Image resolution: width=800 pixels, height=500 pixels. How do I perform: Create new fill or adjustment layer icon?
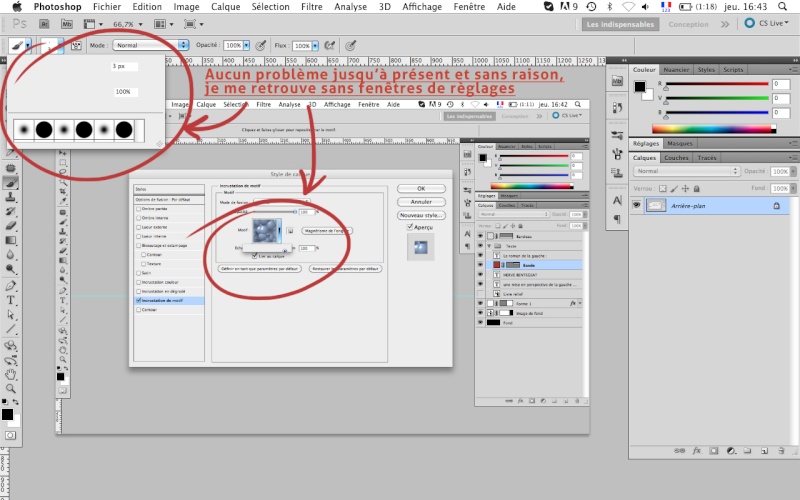(x=731, y=451)
